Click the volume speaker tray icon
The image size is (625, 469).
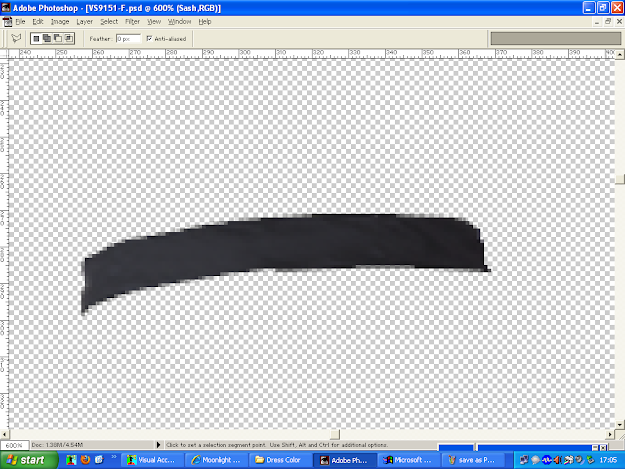tap(558, 460)
